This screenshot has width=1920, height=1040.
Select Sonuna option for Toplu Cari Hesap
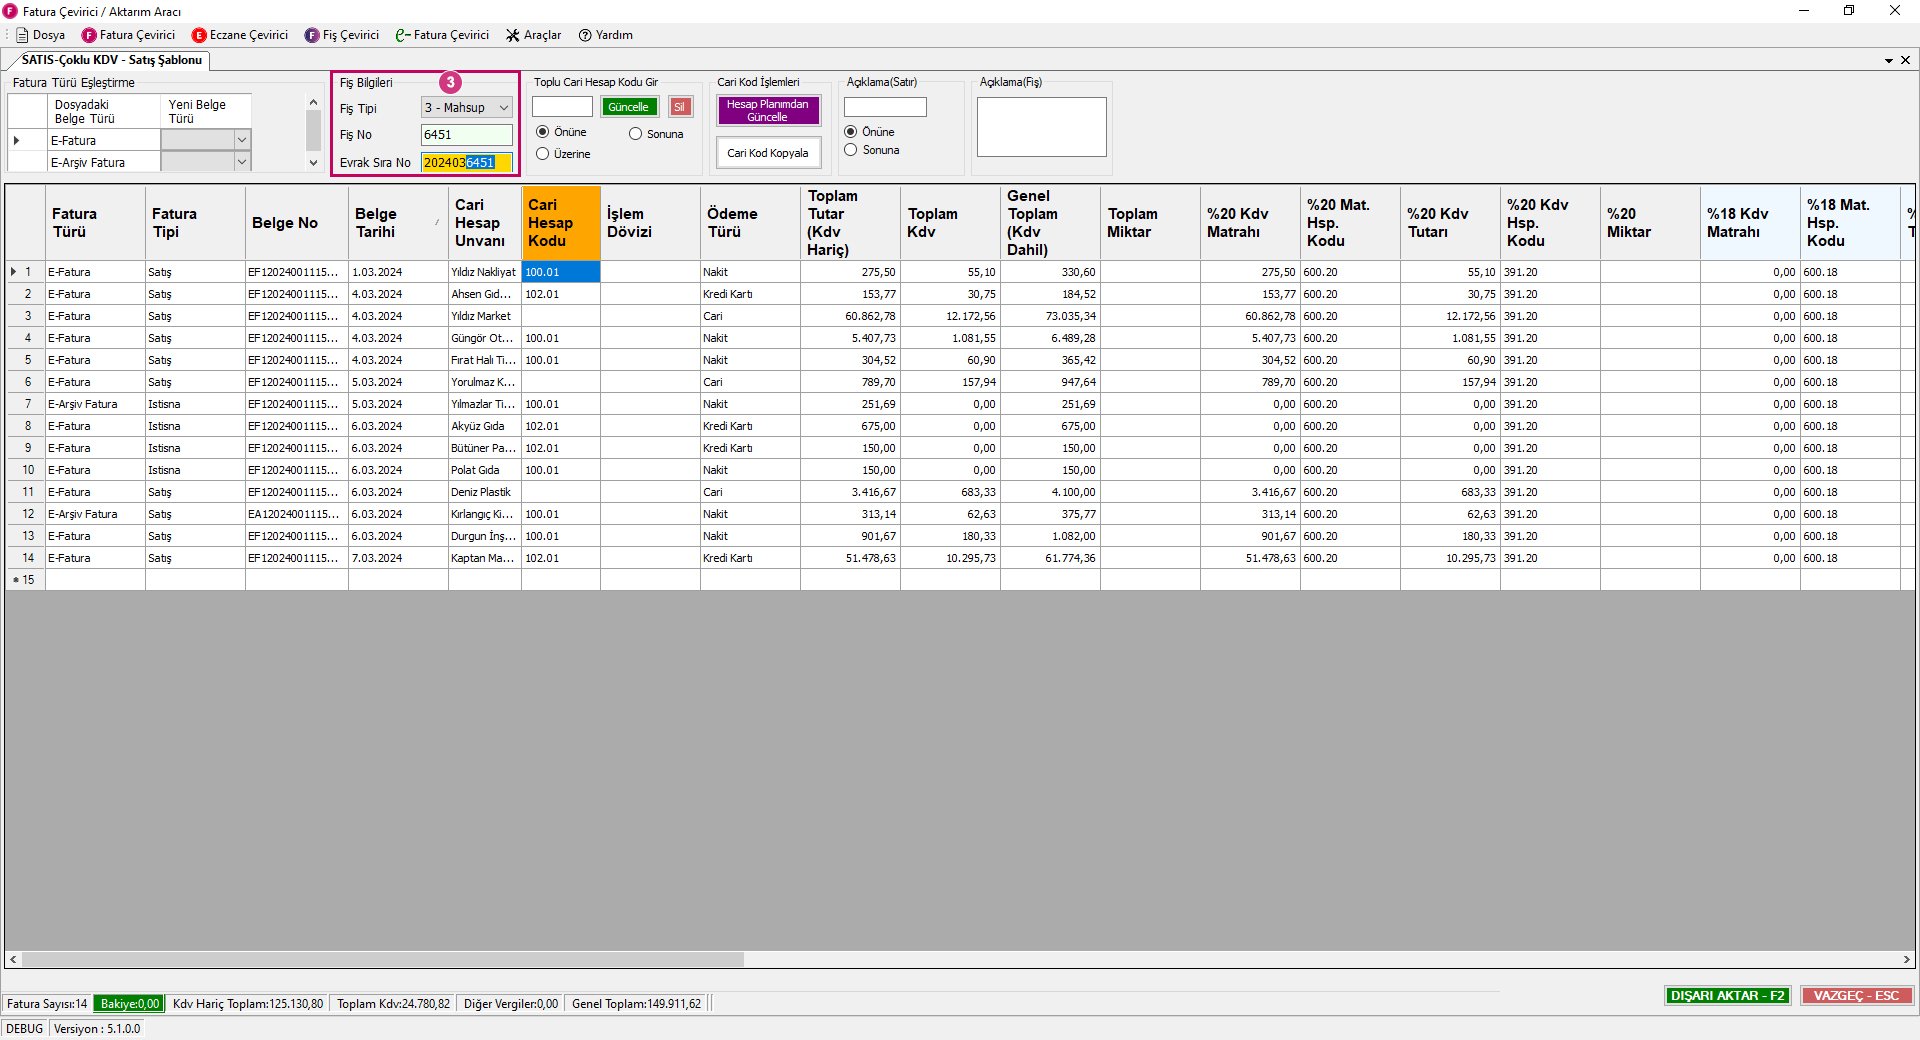(635, 134)
